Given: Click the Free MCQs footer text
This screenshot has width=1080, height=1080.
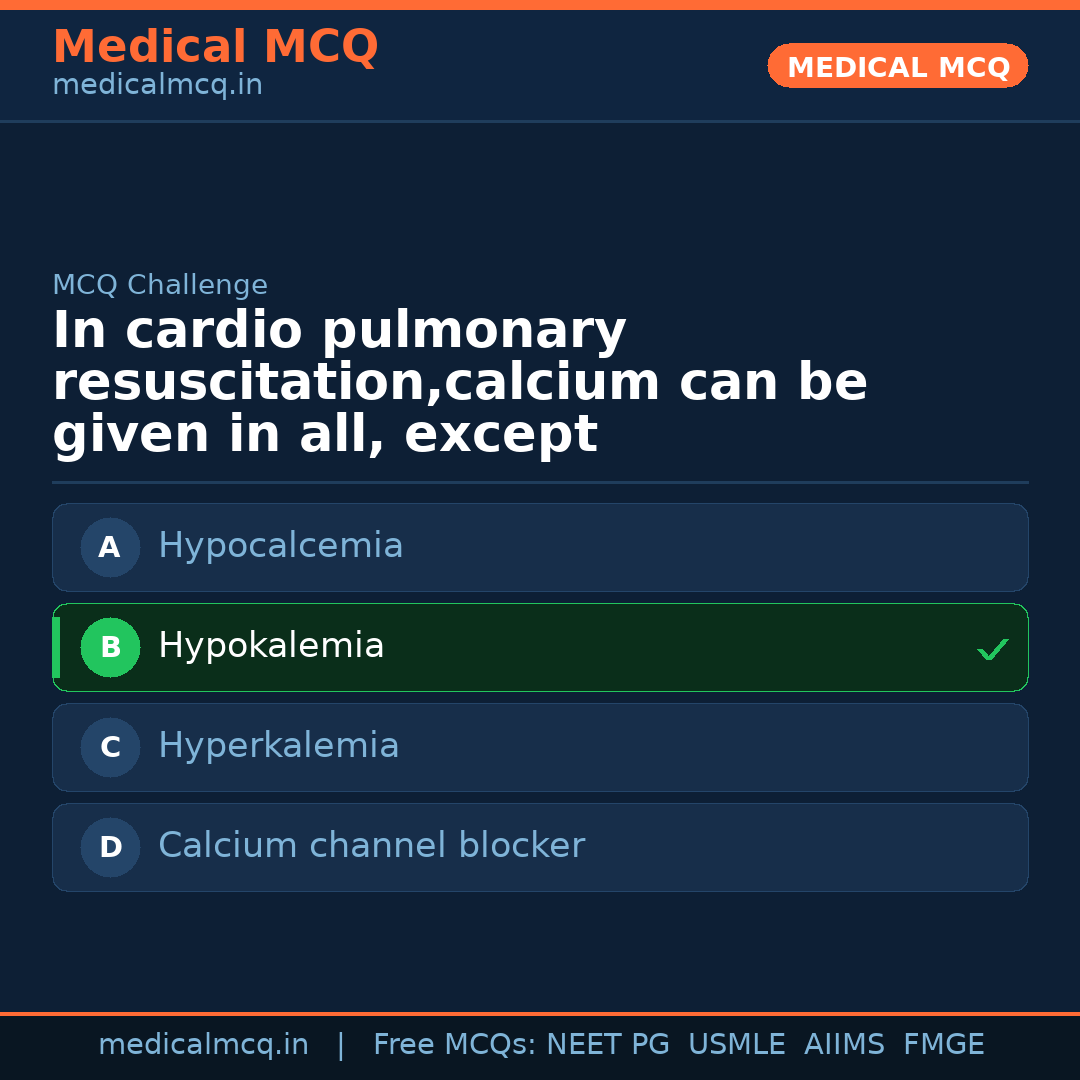Looking at the screenshot, I should [x=454, y=1045].
